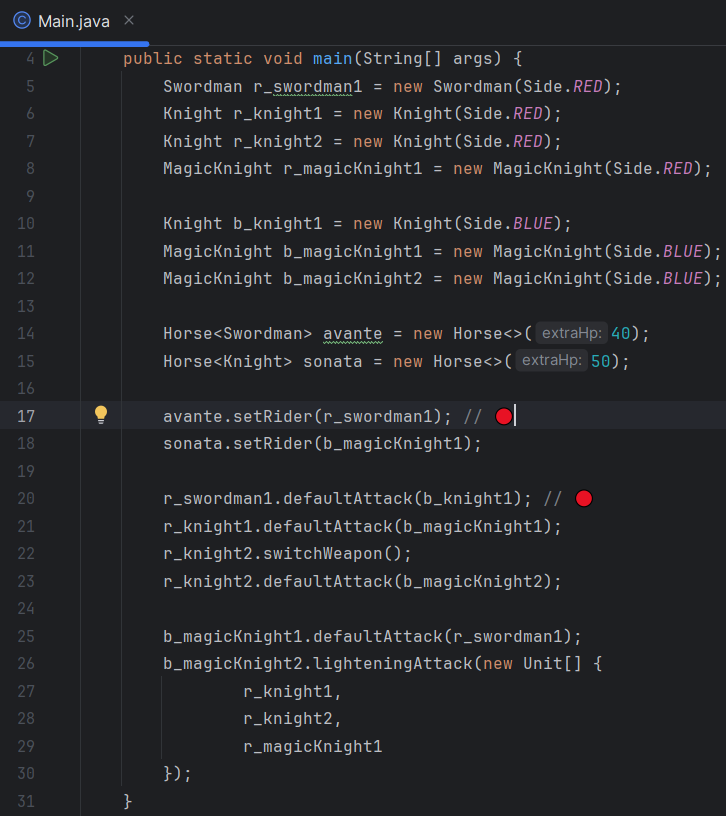Click r_knight1 array element on line 27
Screen dimensions: 726x816
(288, 692)
